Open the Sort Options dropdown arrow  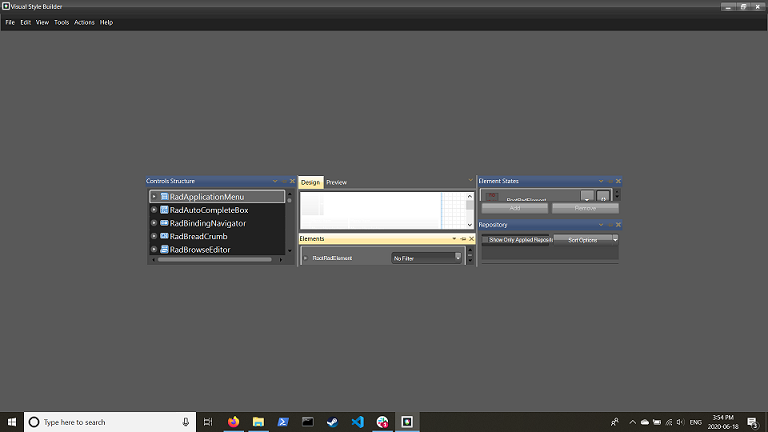pyautogui.click(x=615, y=240)
